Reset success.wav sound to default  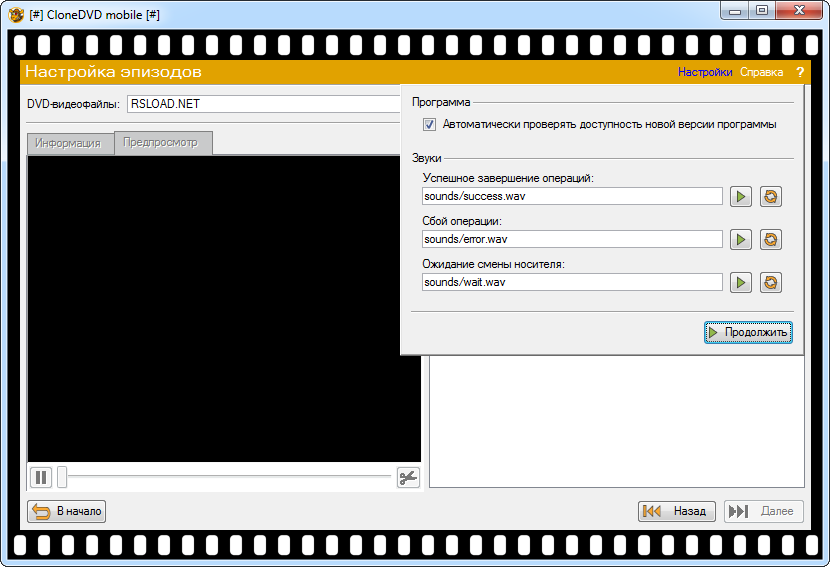point(771,196)
